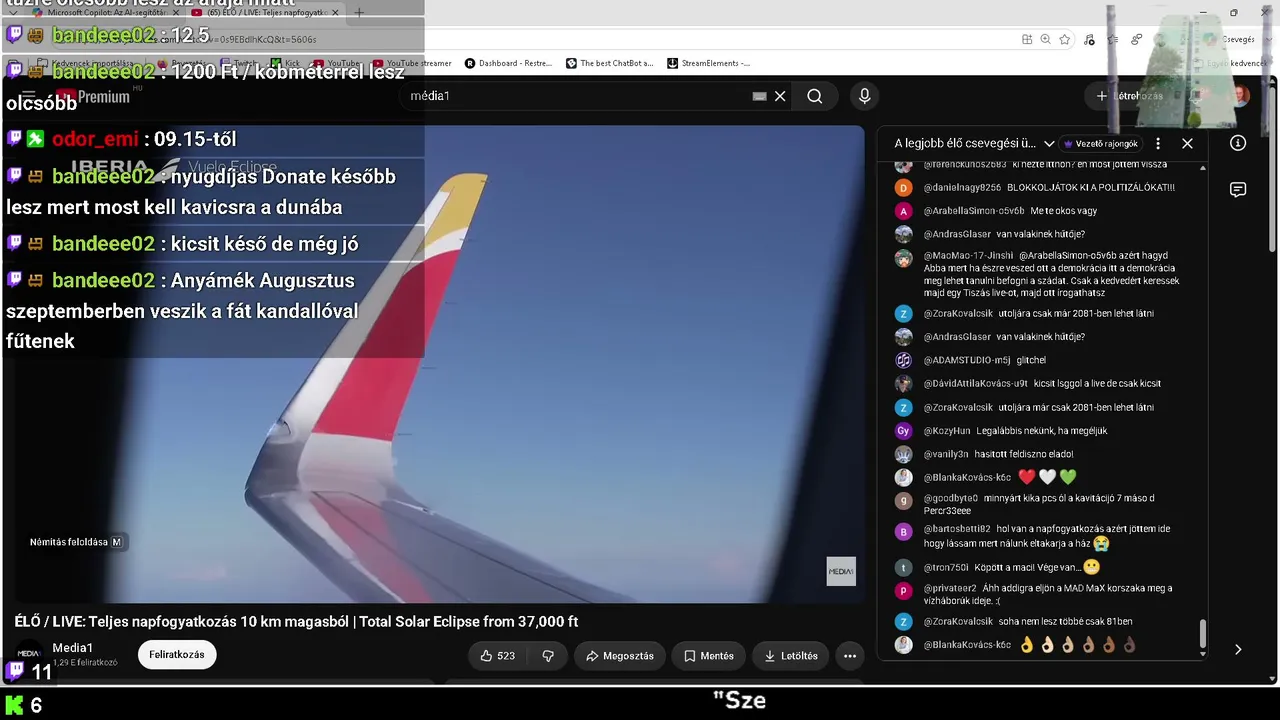
Task: Open the Létrehozás create button
Action: pos(1129,96)
